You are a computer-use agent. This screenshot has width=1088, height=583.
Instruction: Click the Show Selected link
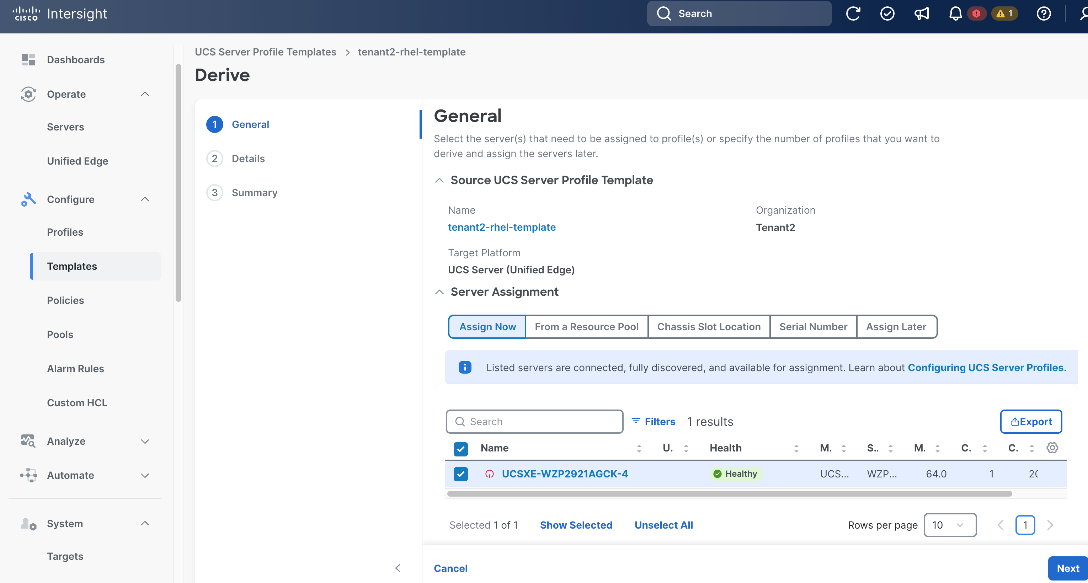click(576, 525)
